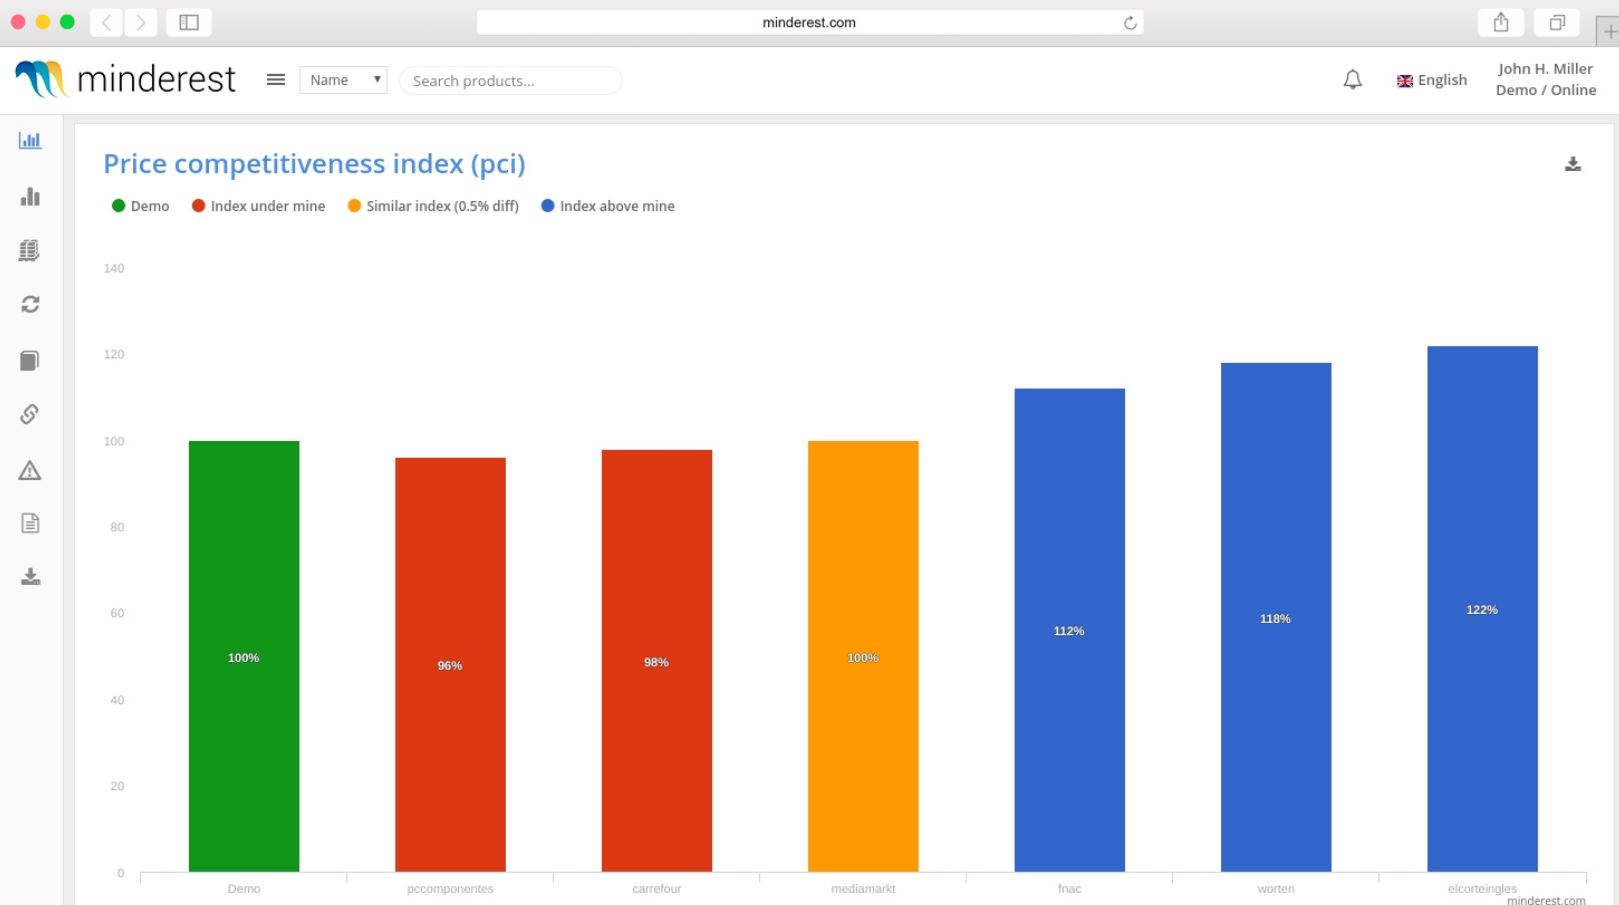Viewport: 1619px width, 905px height.
Task: Click the worten axis label
Action: click(1276, 889)
